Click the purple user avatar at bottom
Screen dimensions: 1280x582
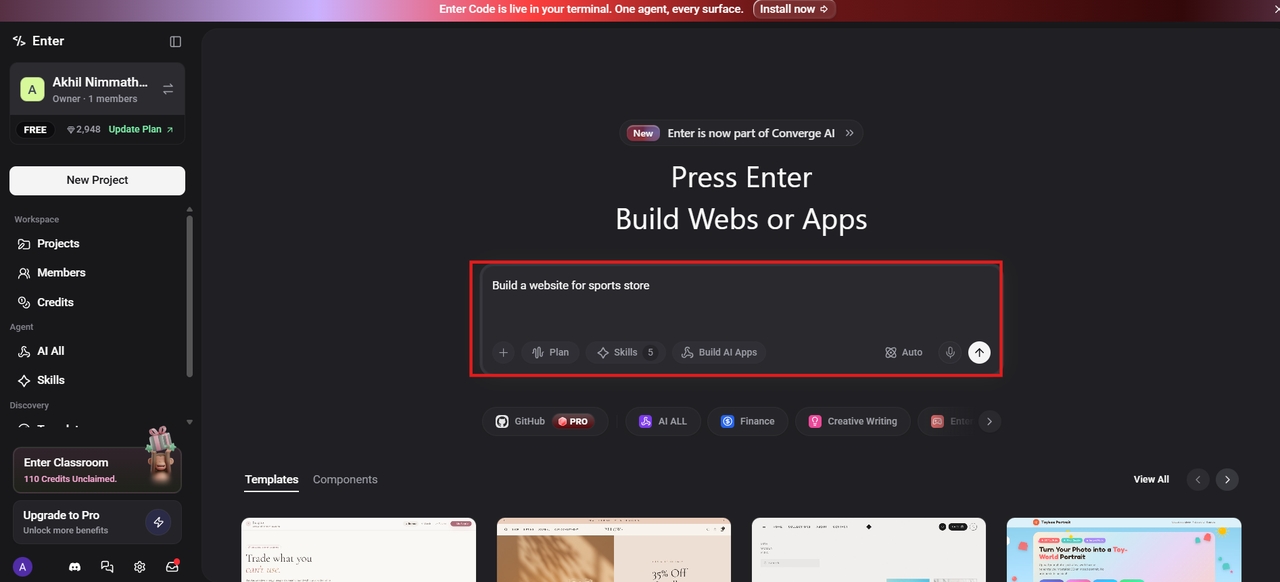click(23, 567)
